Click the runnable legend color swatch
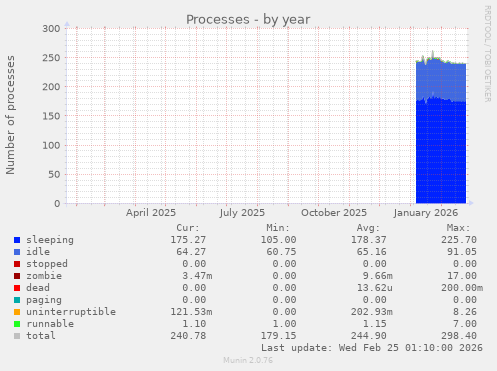497x371 pixels. point(17,324)
